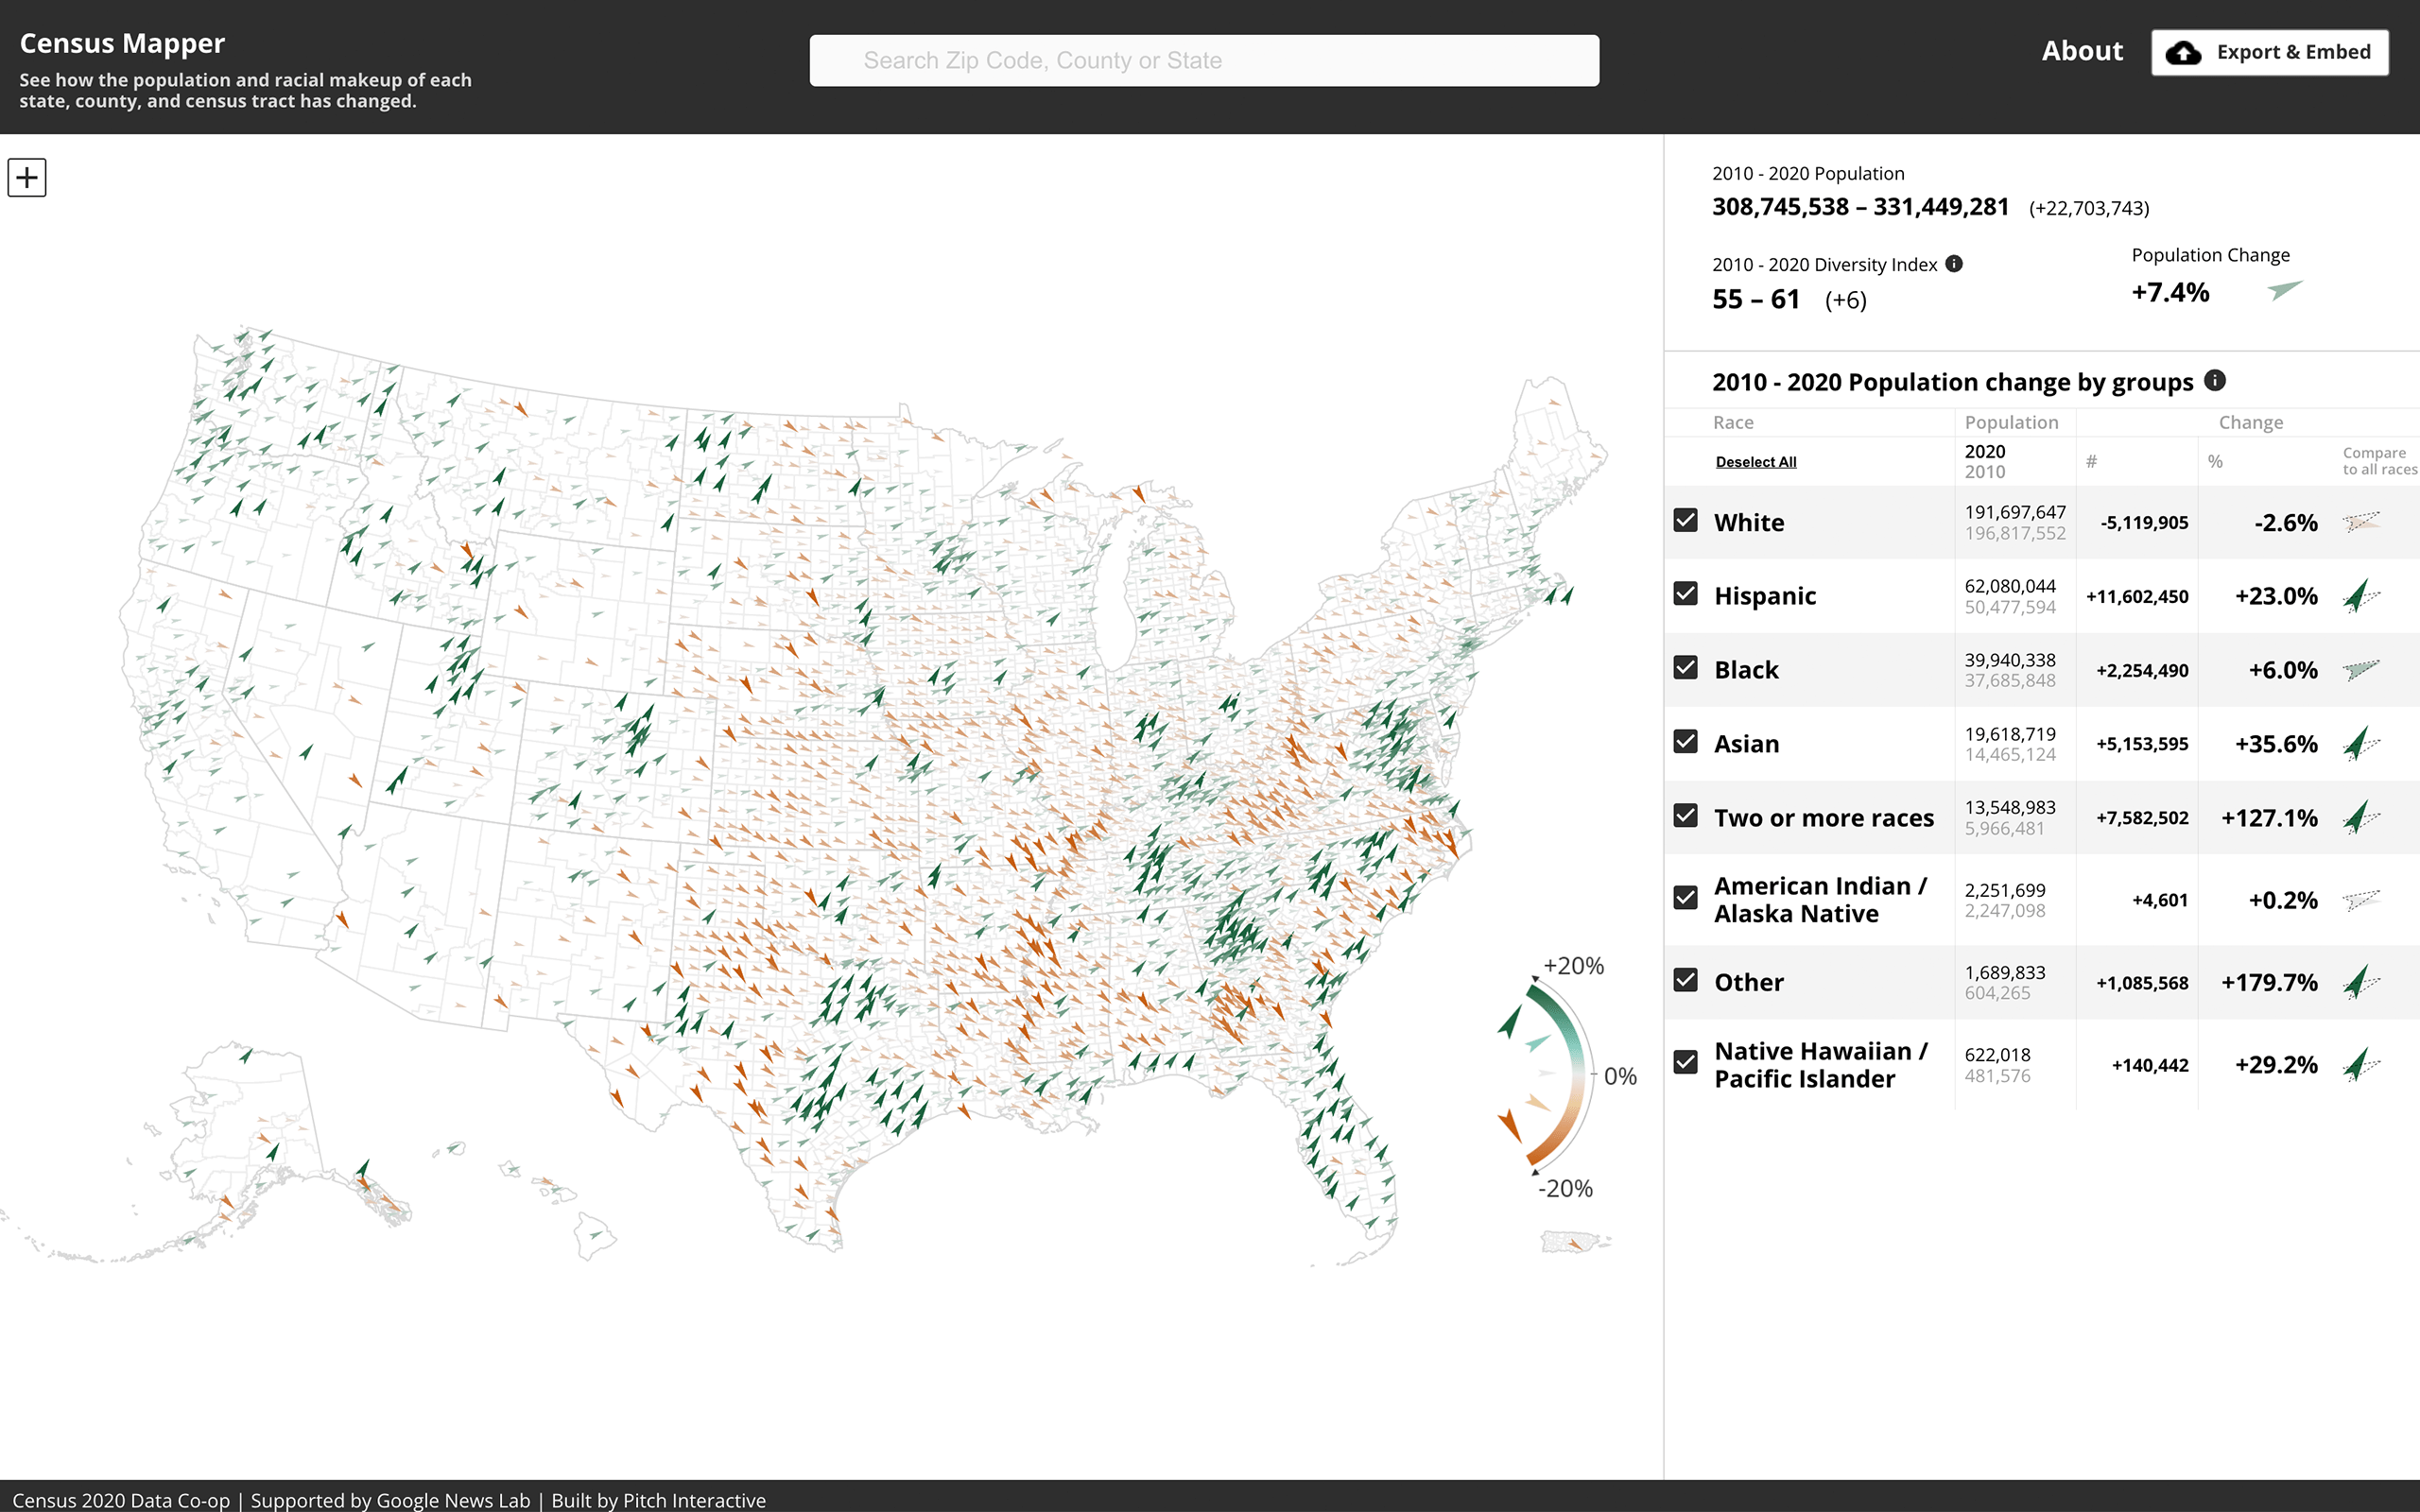Viewport: 2420px width, 1512px height.
Task: Click the Deselect All link
Action: tap(1756, 462)
